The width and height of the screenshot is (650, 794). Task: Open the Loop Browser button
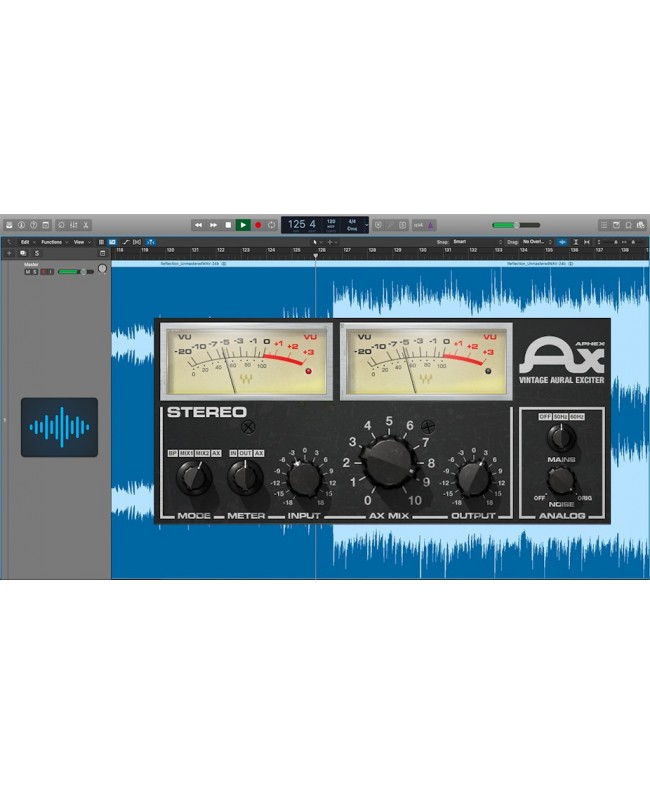tap(628, 225)
